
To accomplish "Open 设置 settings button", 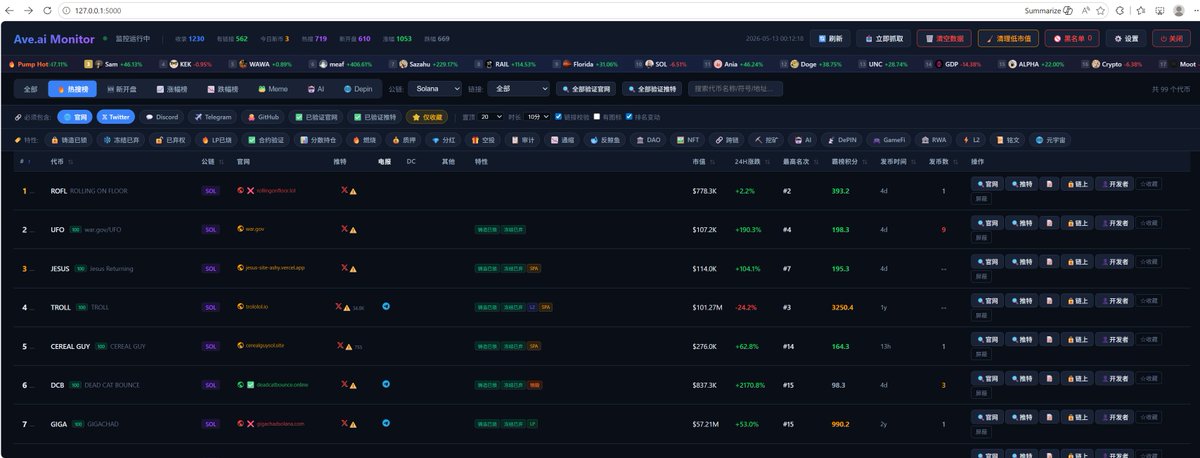I will pyautogui.click(x=1126, y=39).
